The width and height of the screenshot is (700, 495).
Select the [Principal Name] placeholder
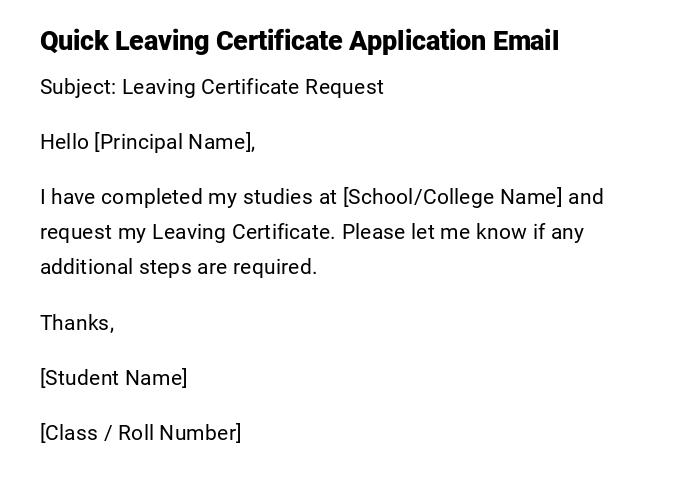point(174,142)
